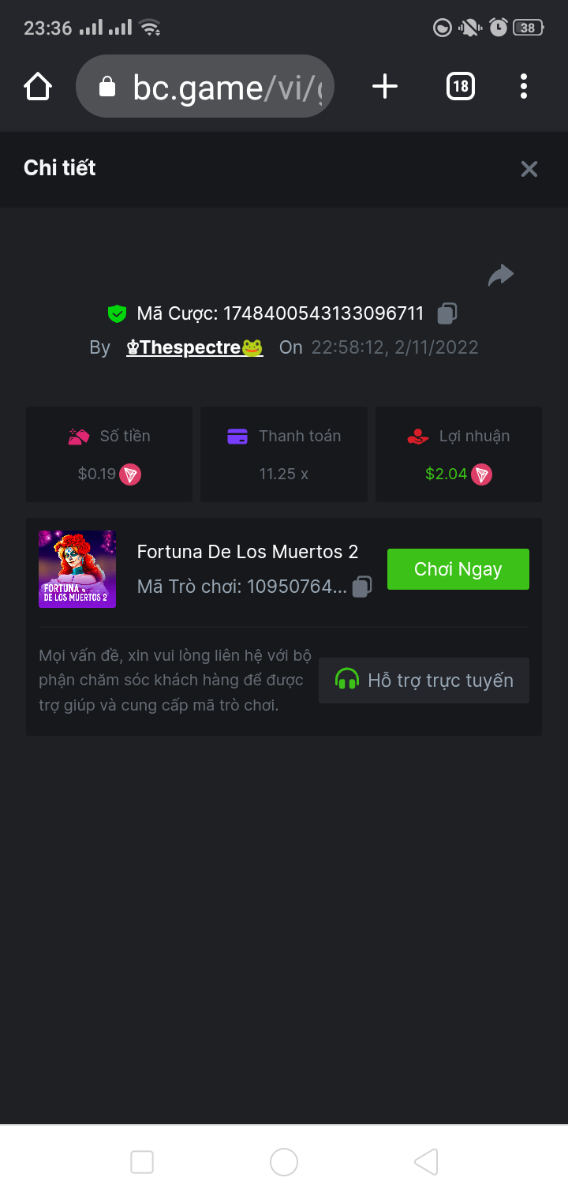The image size is (568, 1200).
Task: Open a new browser tab with plus icon
Action: [x=385, y=87]
